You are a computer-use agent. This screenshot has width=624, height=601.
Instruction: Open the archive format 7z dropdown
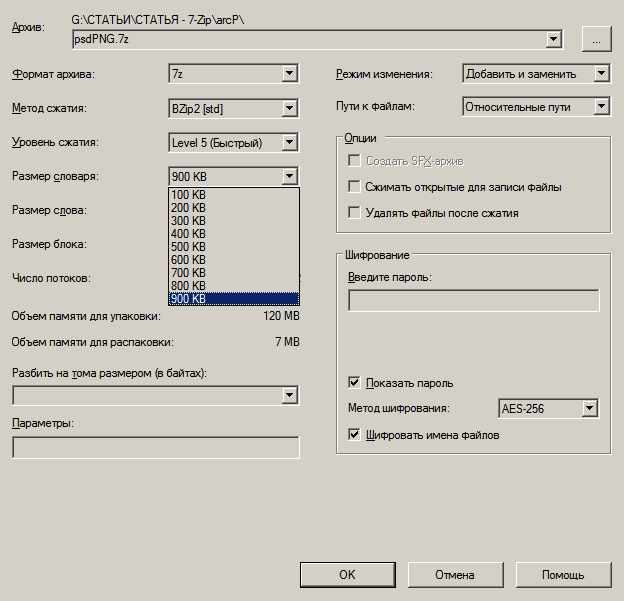[234, 74]
